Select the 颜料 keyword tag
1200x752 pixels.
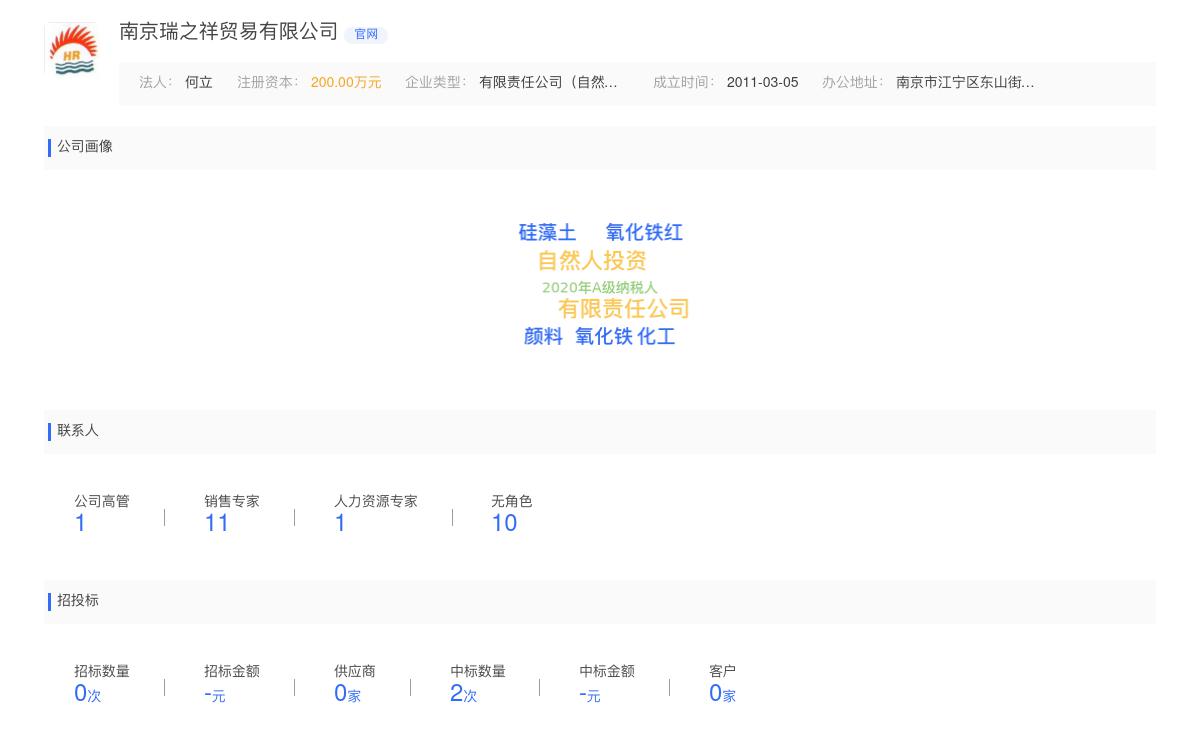543,337
